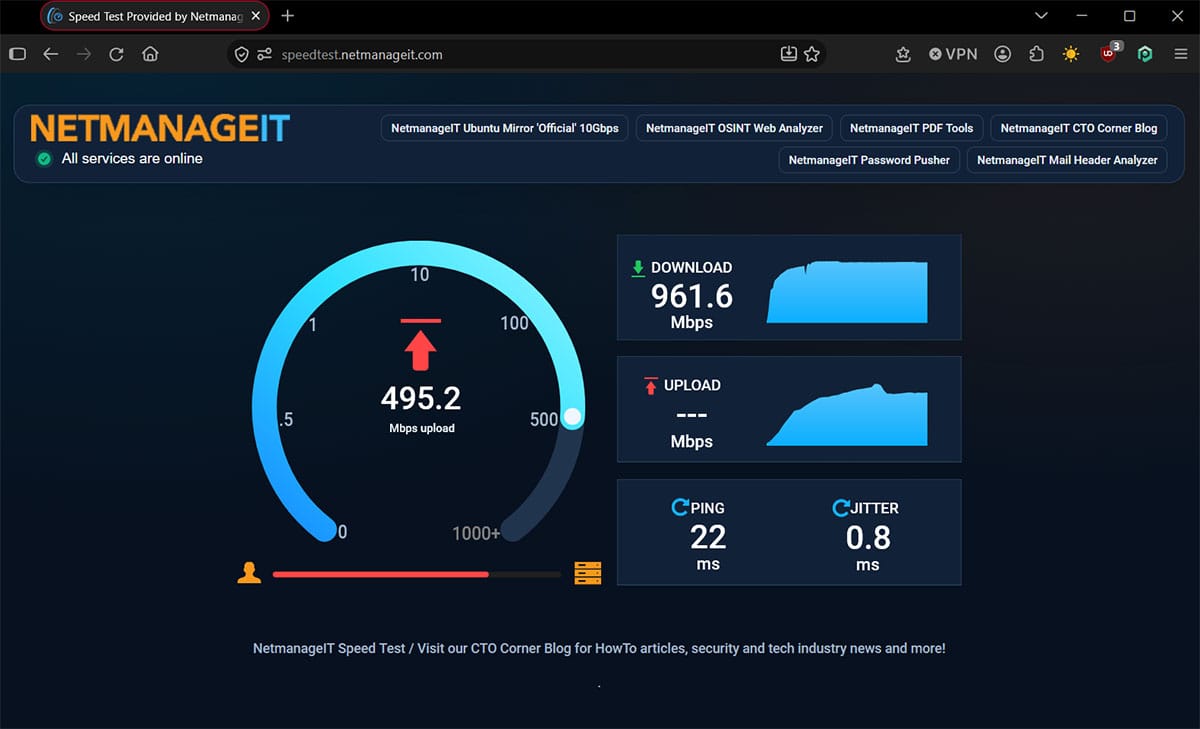Click the JITTER refresh icon
This screenshot has width=1200, height=729.
[x=841, y=508]
